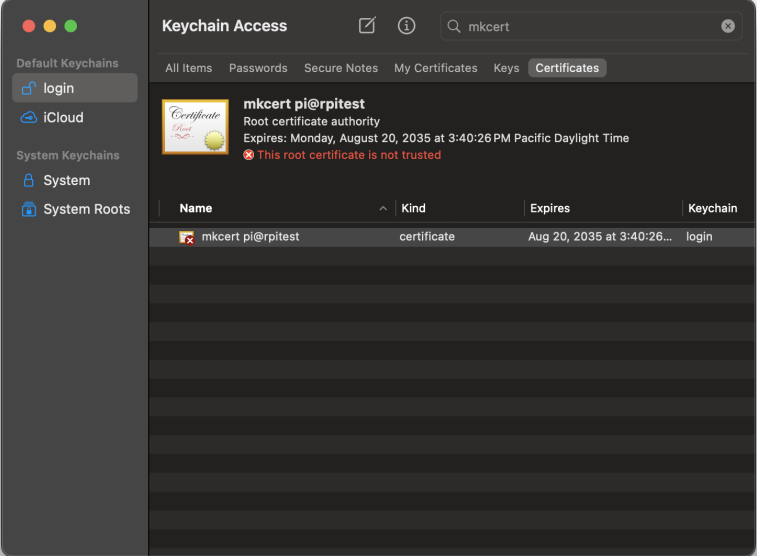Viewport: 757px width, 556px height.
Task: Open the My Certificates tab
Action: 435,68
